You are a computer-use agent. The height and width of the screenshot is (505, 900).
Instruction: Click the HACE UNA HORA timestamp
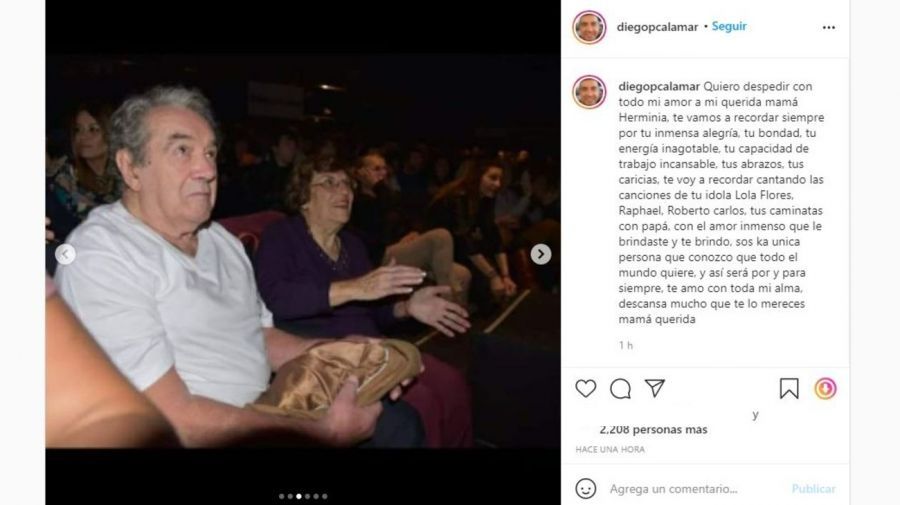point(610,449)
